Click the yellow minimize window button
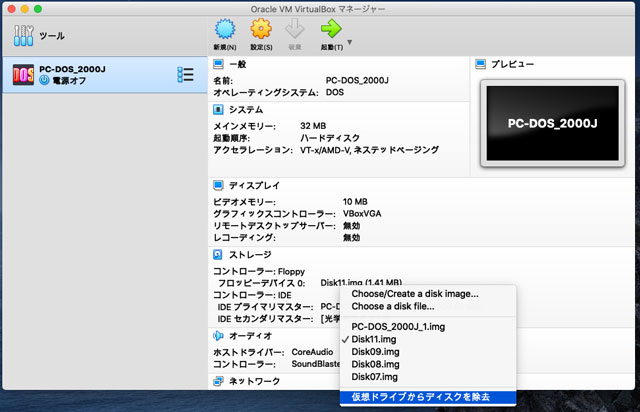This screenshot has height=412, width=640. click(25, 9)
